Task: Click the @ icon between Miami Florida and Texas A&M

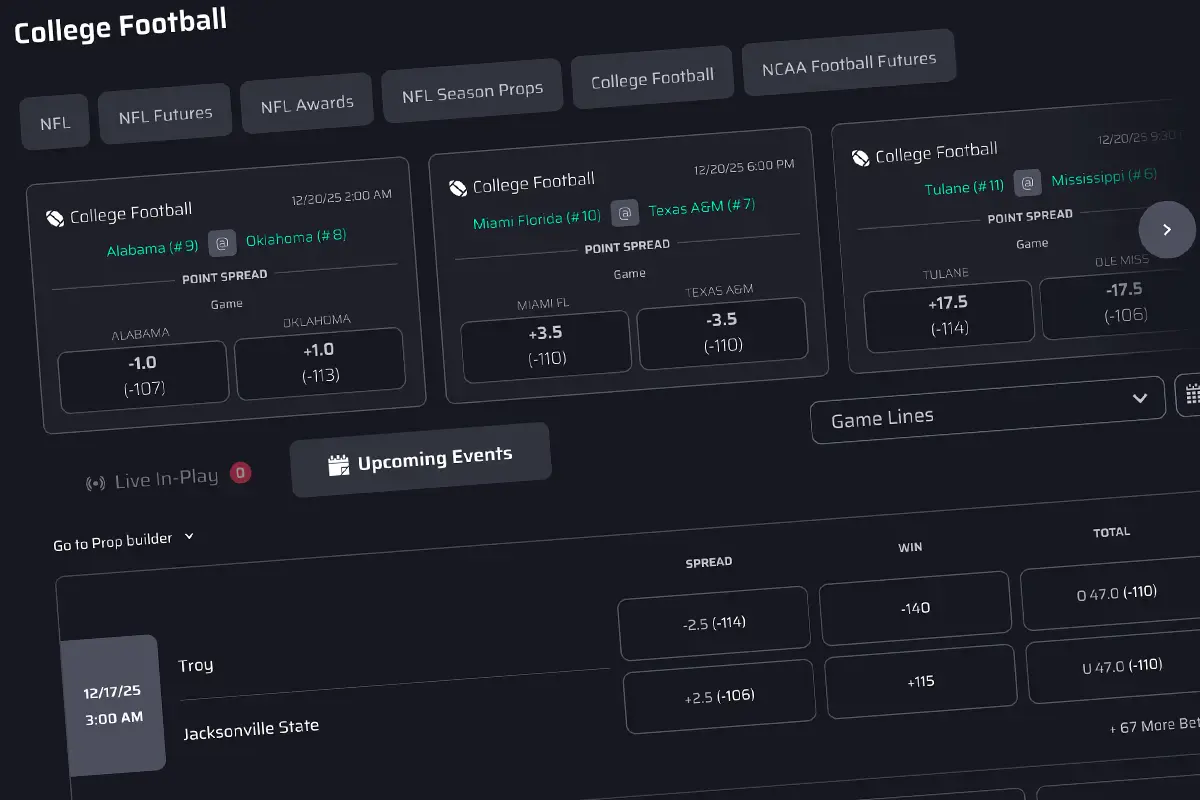Action: (x=625, y=212)
